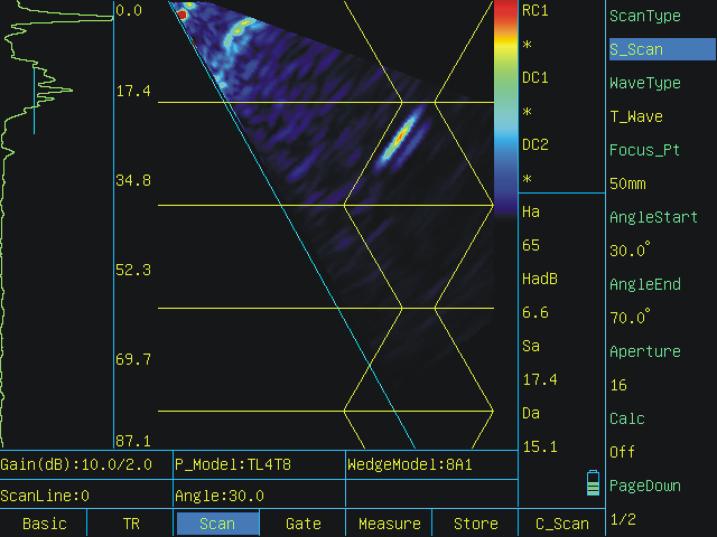Go to the Measure tab
This screenshot has width=717, height=537.
[389, 524]
